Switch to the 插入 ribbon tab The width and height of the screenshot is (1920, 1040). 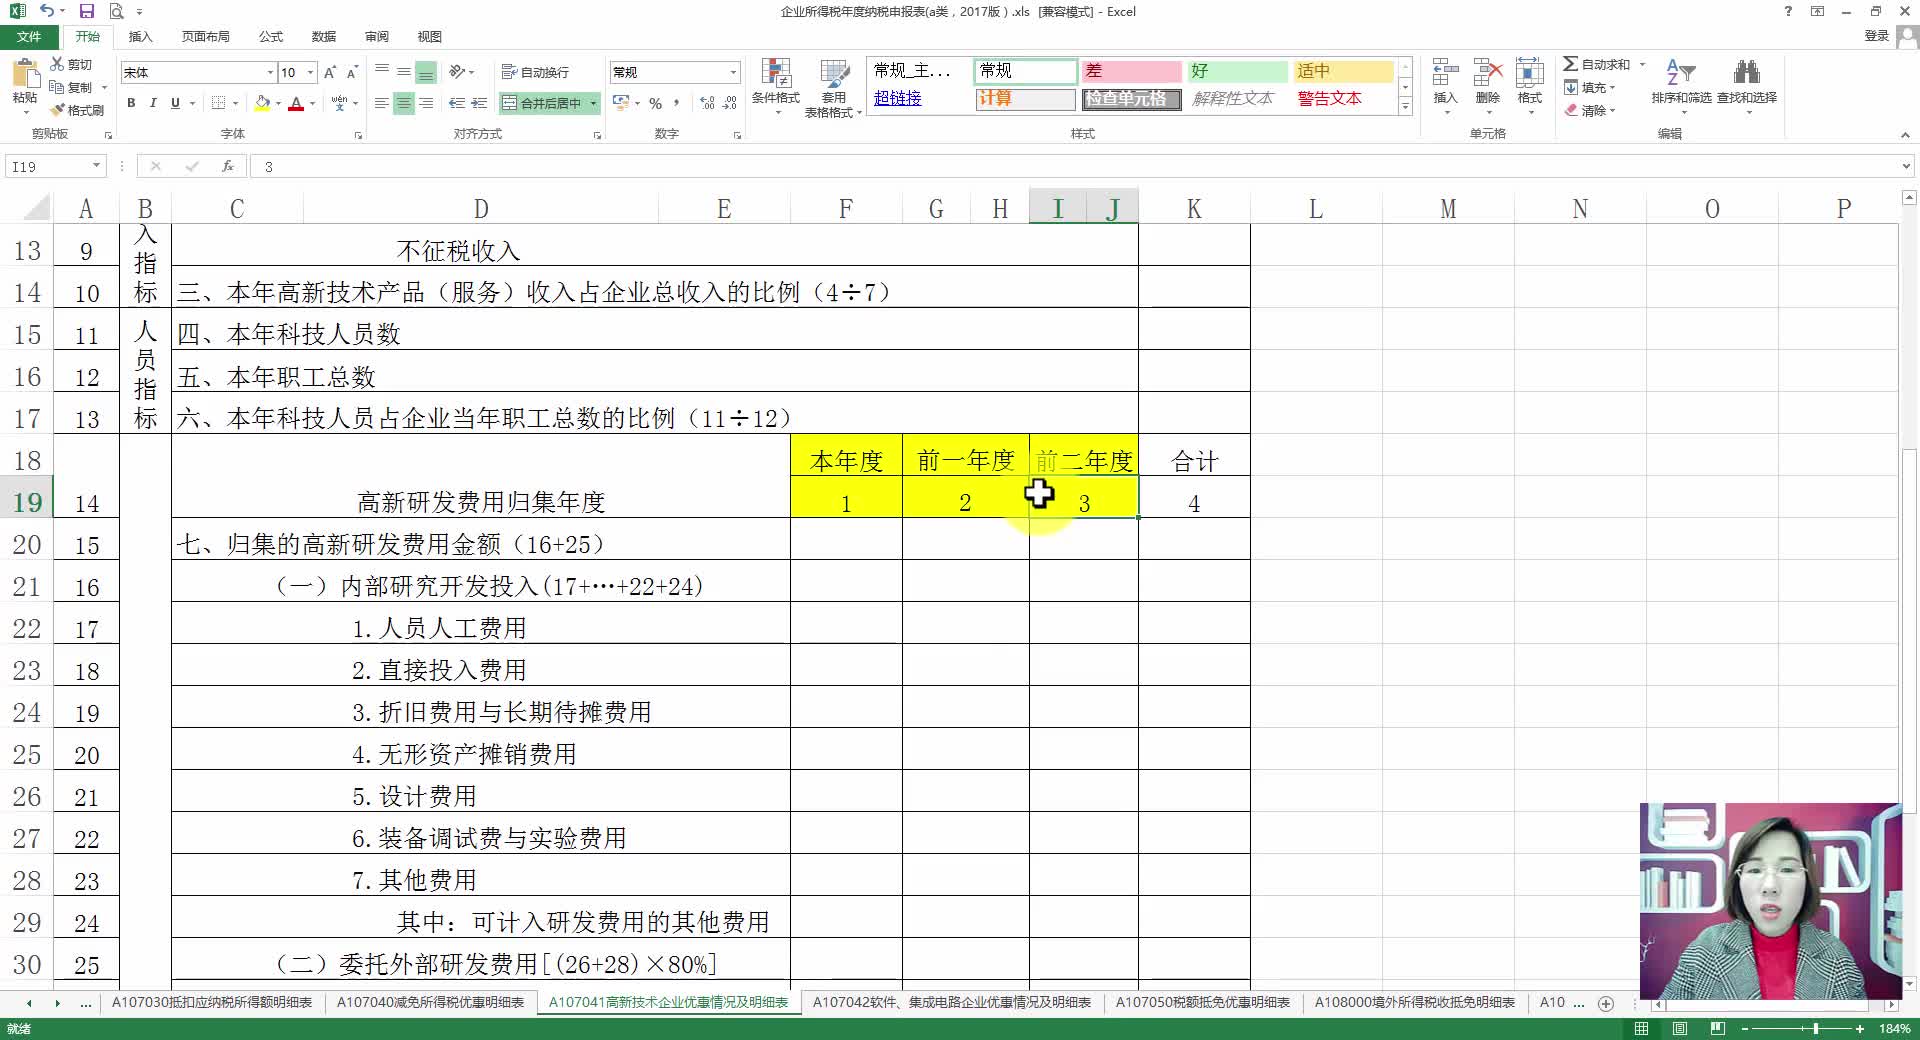click(x=140, y=37)
